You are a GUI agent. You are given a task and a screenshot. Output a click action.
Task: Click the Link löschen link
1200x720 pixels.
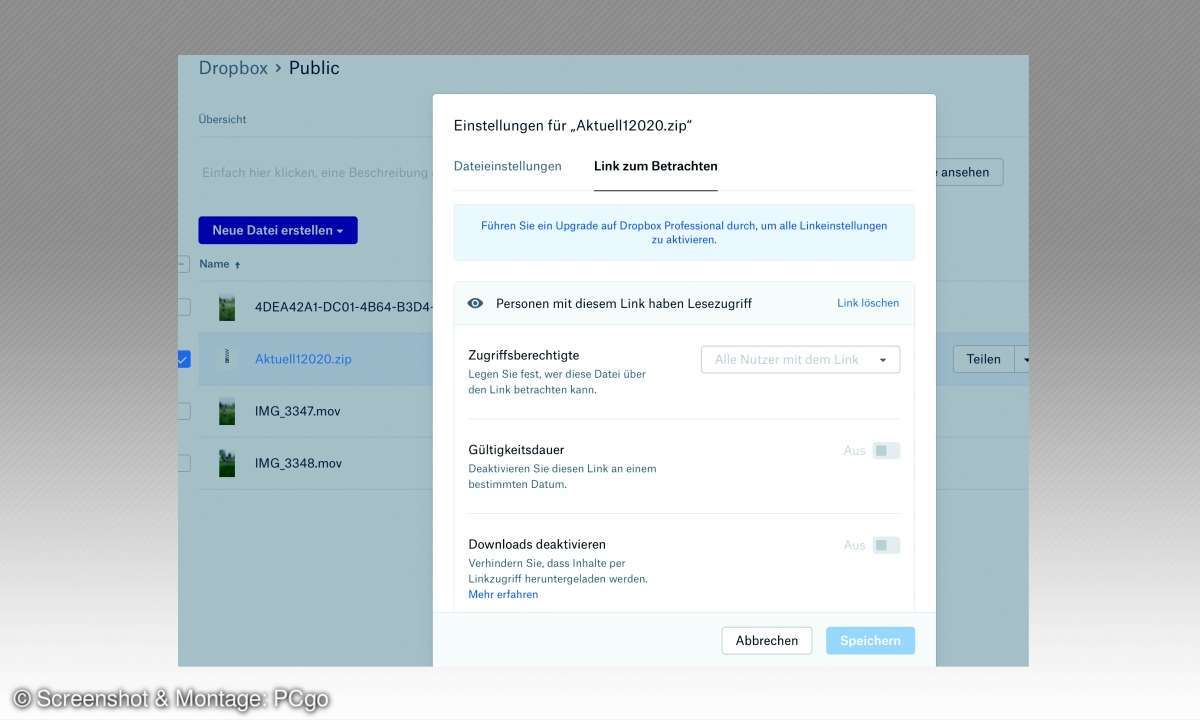coord(868,303)
